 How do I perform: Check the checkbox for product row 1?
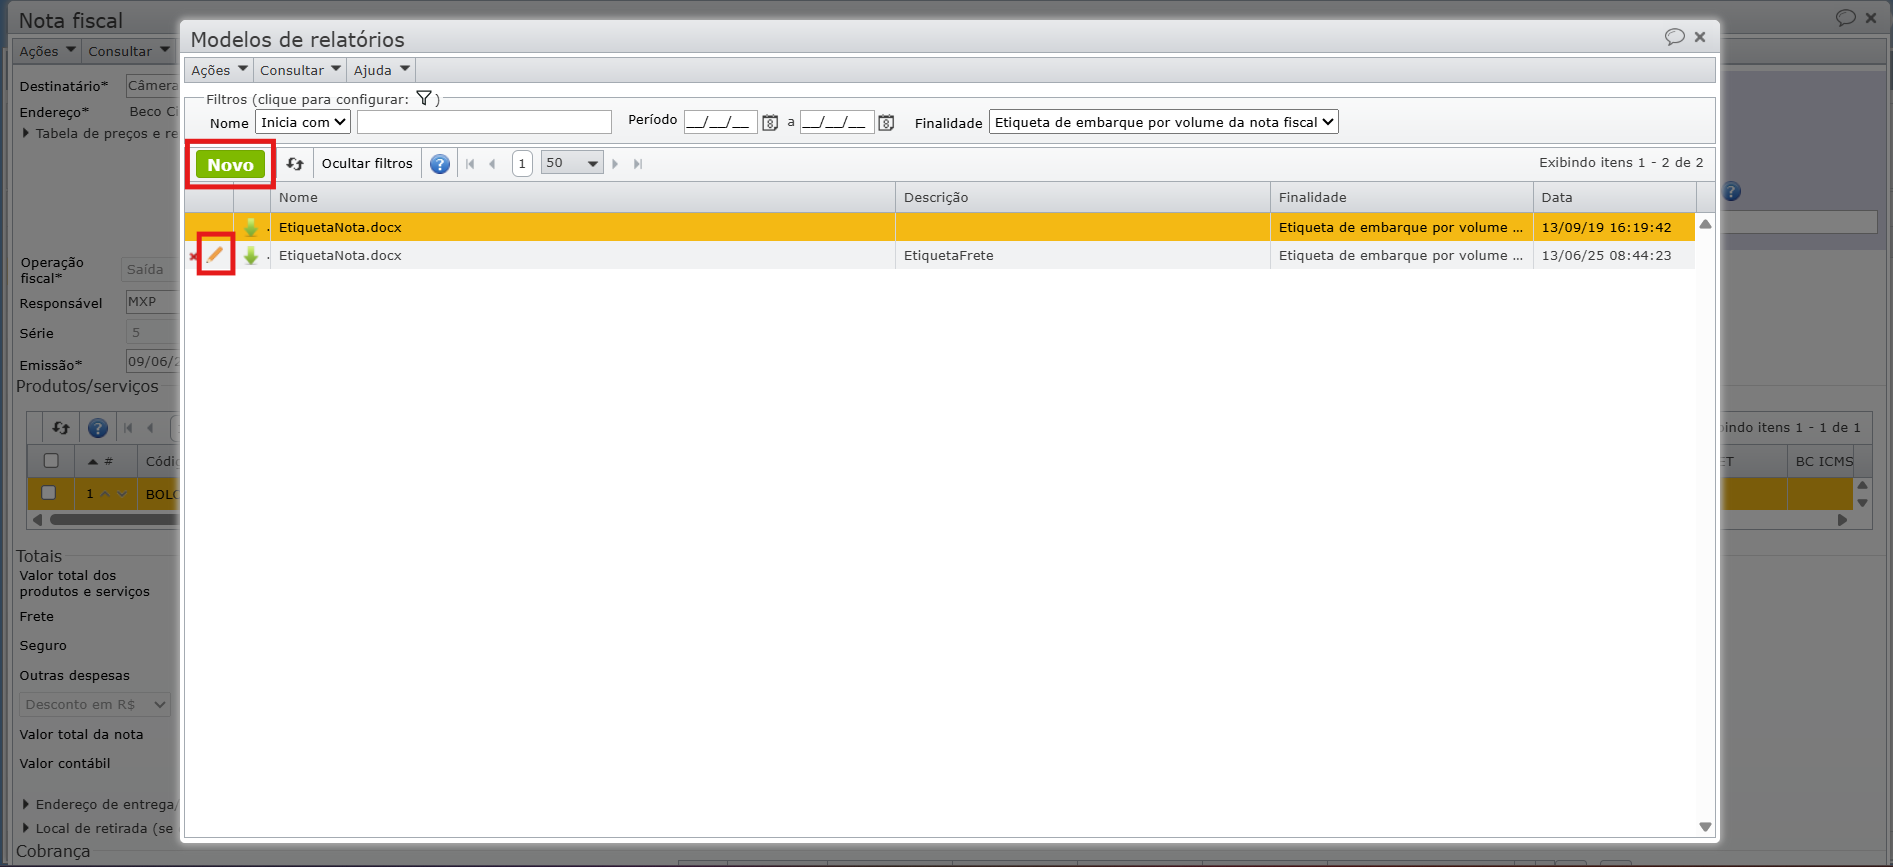(x=48, y=493)
